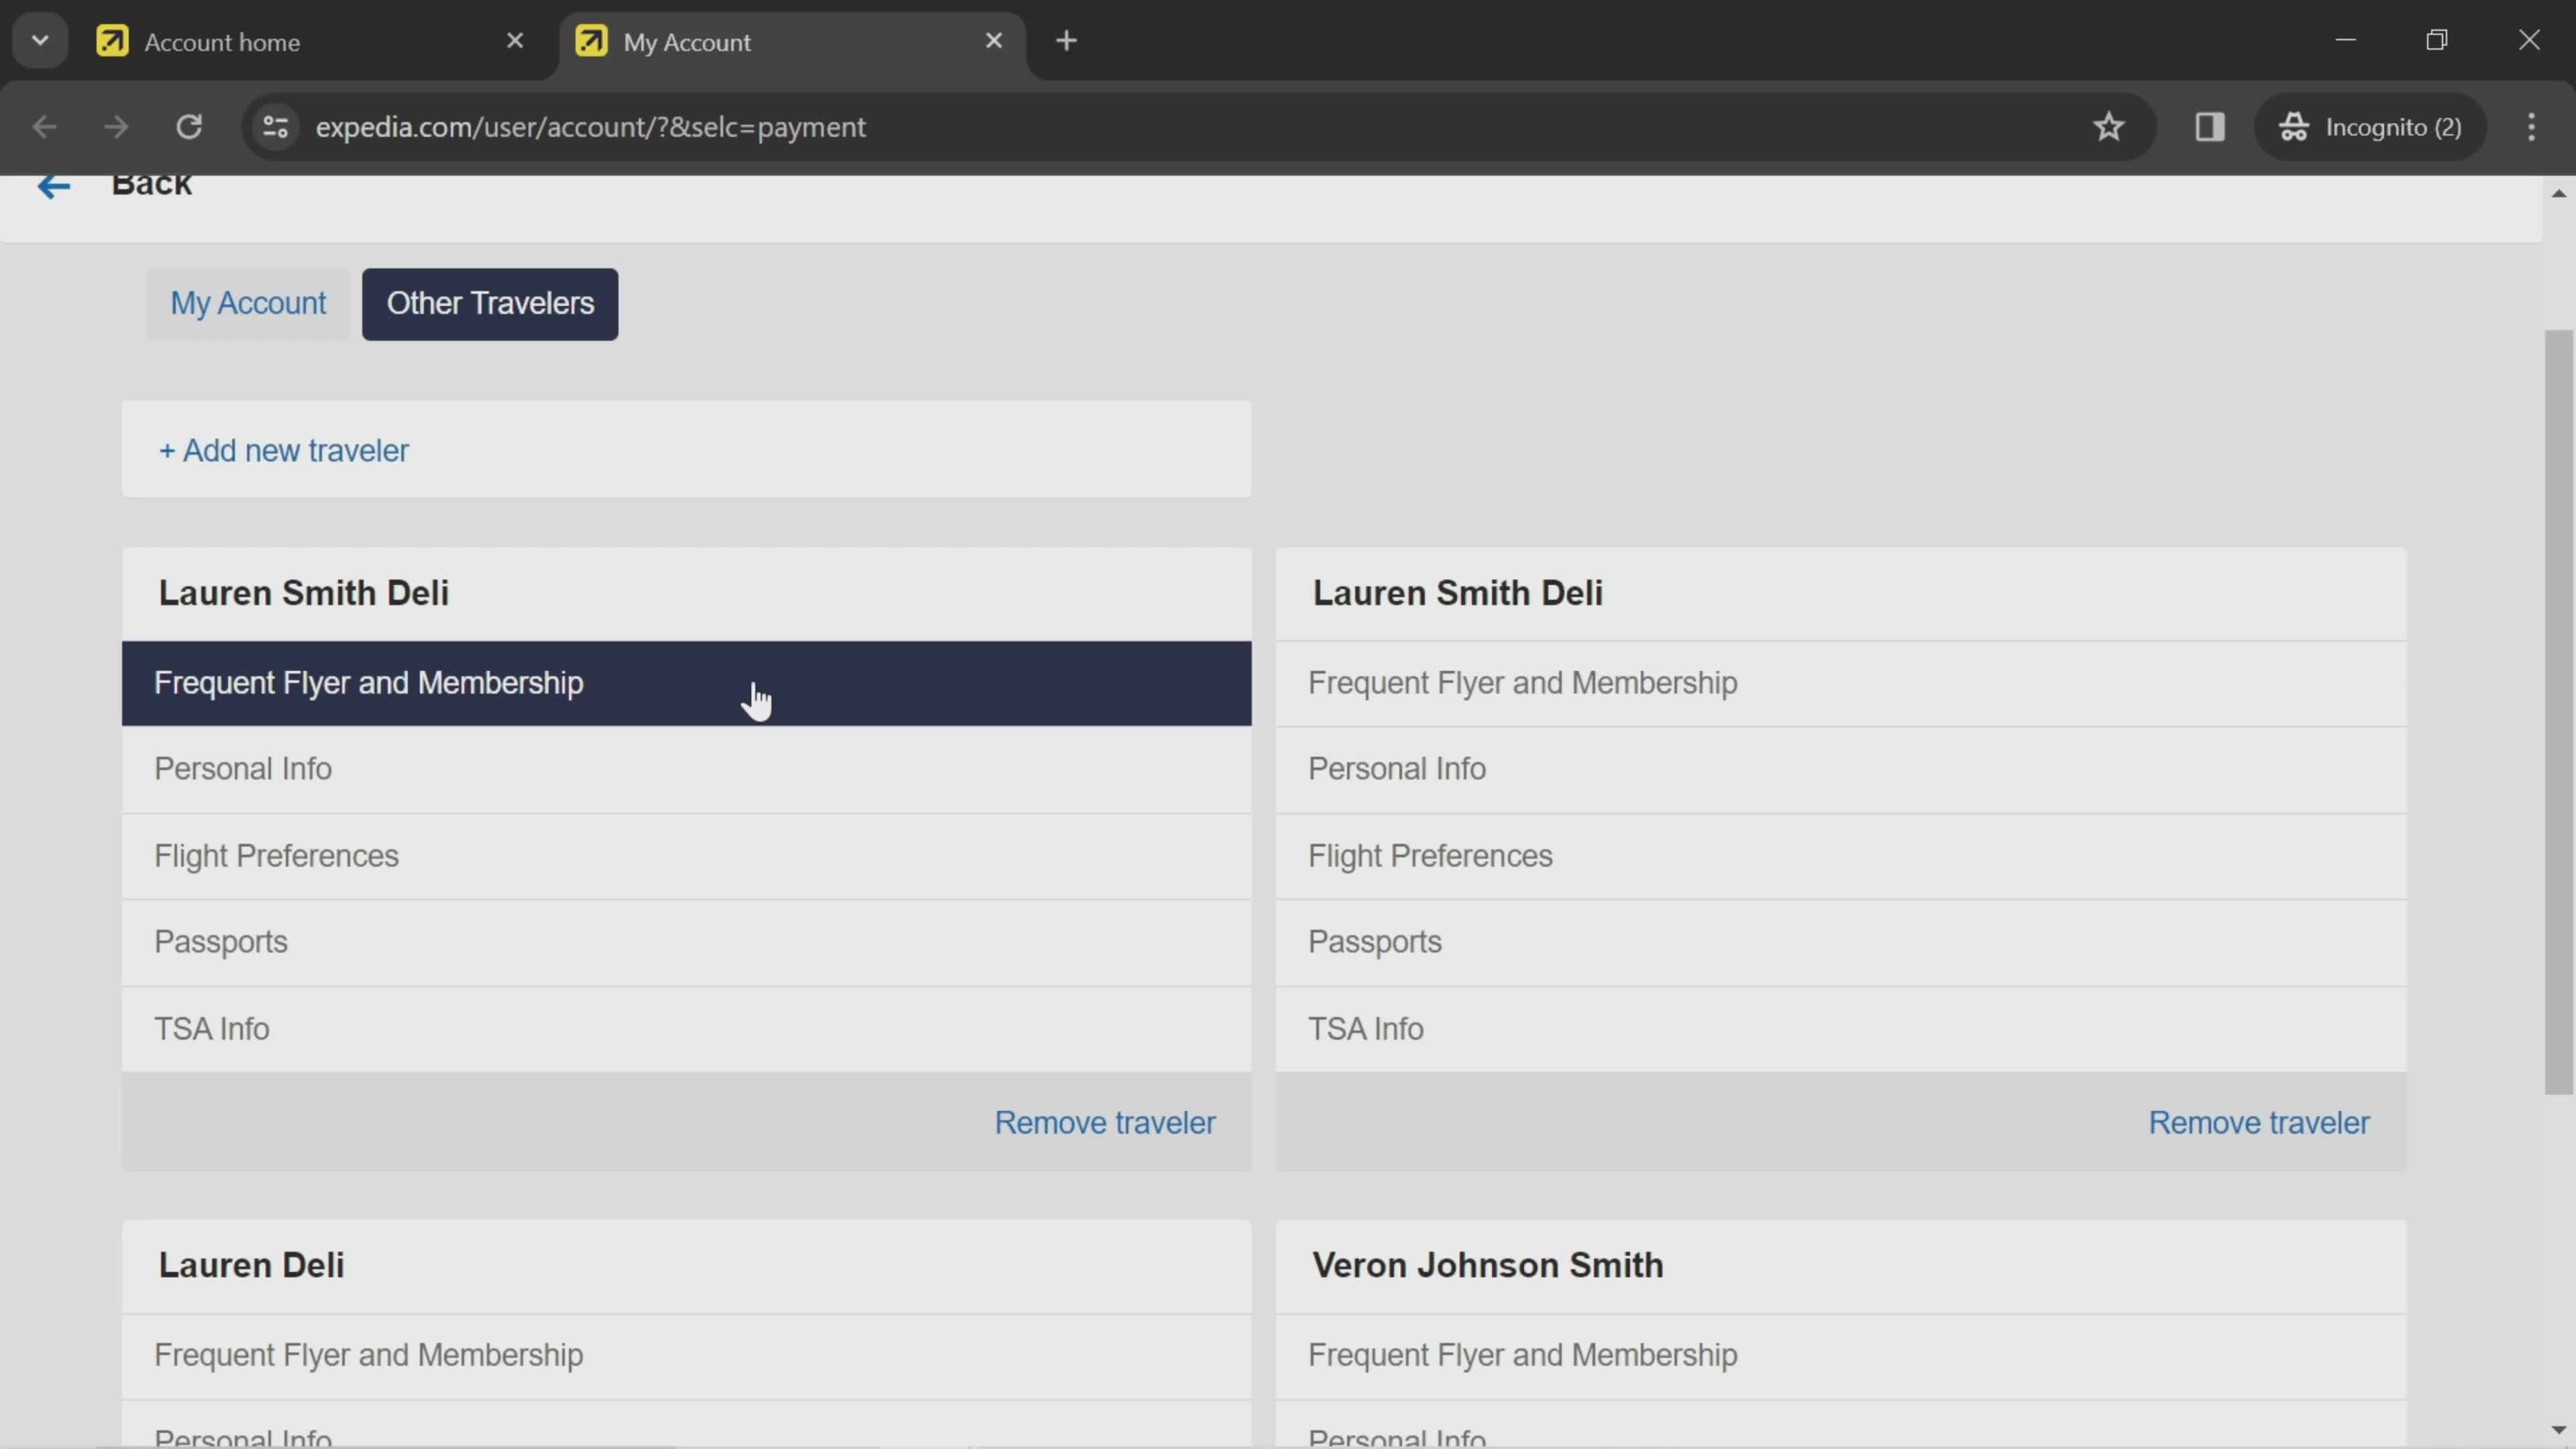Click Remove traveler link for left Lauren Smith Deli
This screenshot has height=1449, width=2576.
1106,1122
